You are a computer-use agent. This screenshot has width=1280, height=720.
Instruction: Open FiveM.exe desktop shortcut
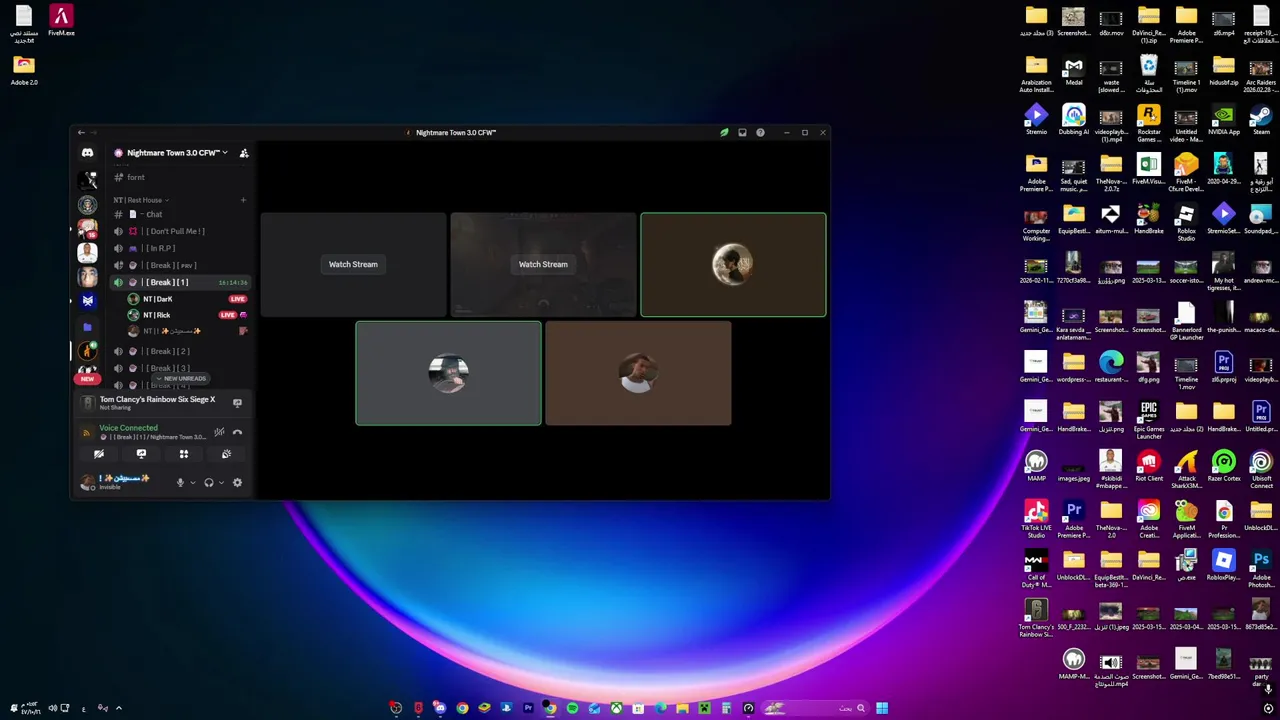pyautogui.click(x=61, y=21)
